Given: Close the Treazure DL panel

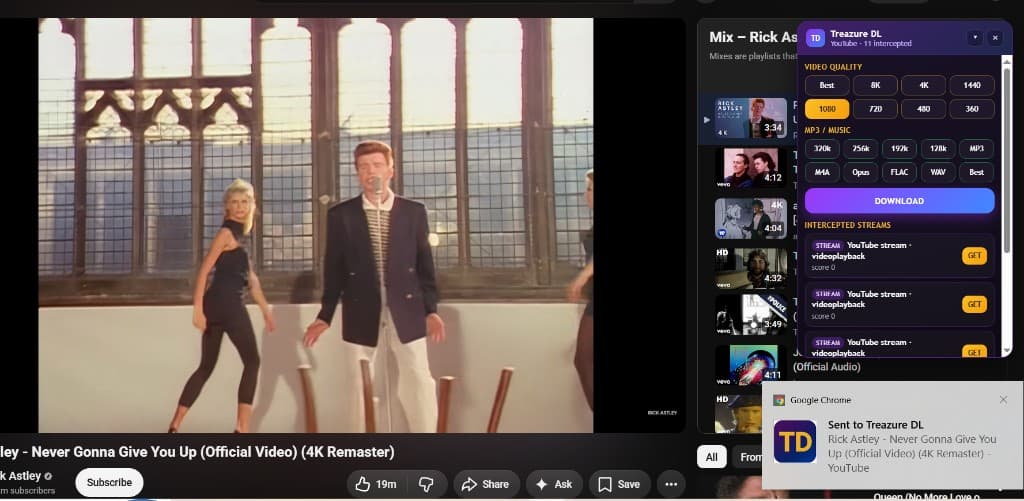Looking at the screenshot, I should 995,38.
